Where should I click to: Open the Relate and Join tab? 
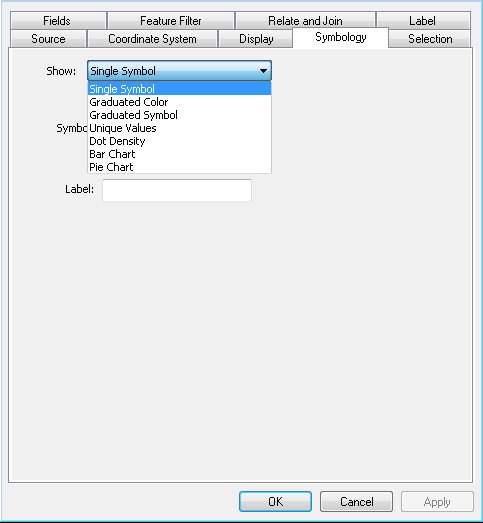point(305,21)
